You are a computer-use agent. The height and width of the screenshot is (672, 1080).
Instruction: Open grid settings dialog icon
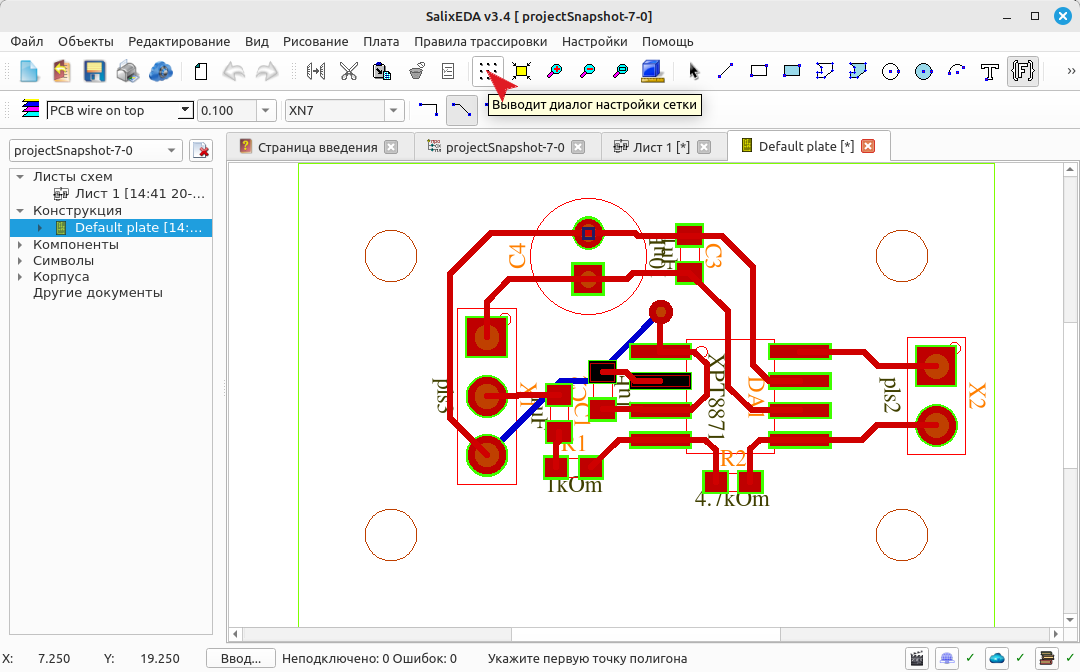(x=488, y=71)
